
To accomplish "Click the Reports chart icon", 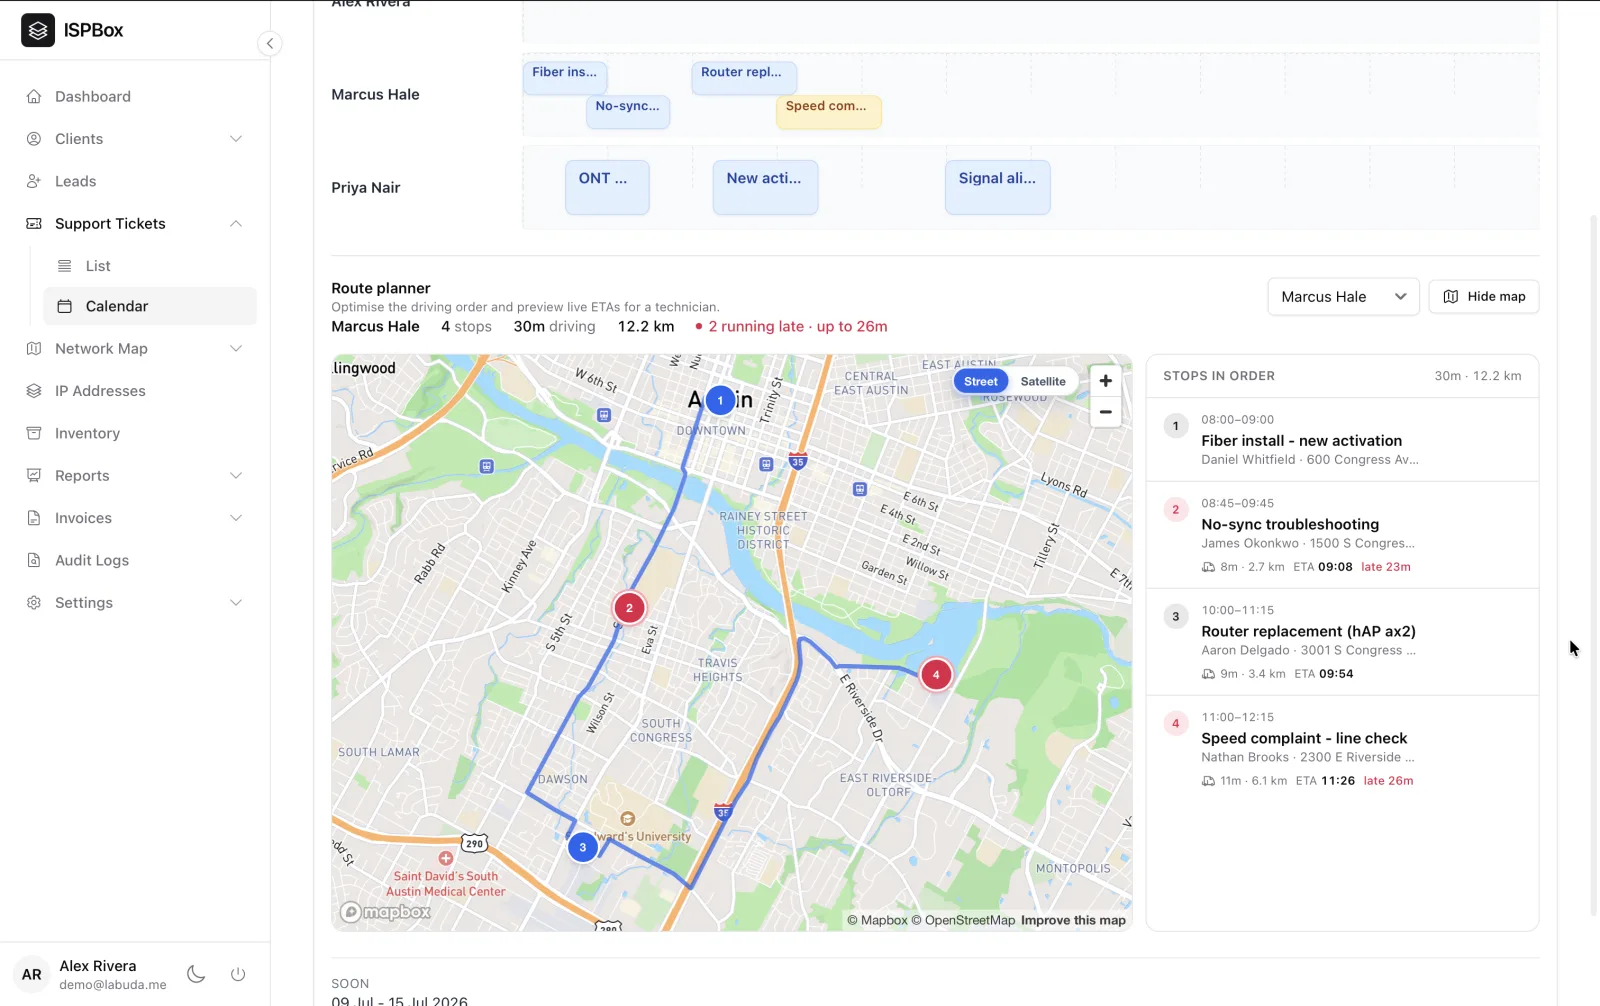I will point(34,476).
